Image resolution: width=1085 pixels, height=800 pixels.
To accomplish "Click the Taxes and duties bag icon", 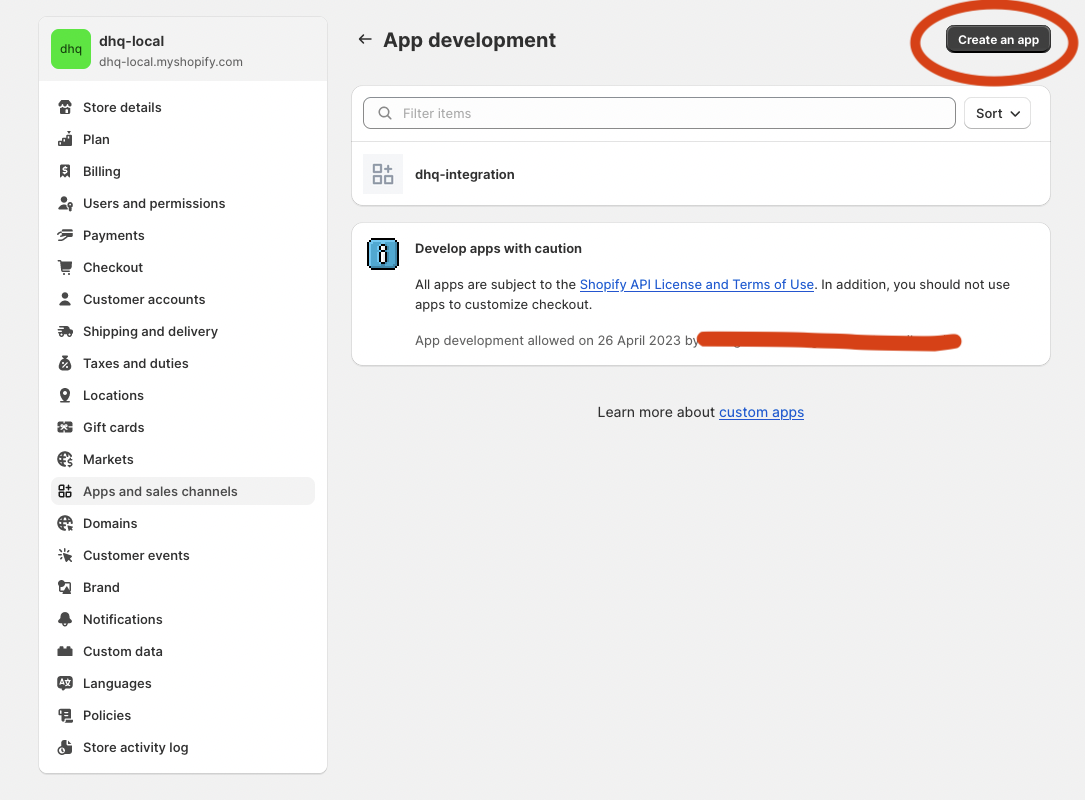I will (x=65, y=363).
